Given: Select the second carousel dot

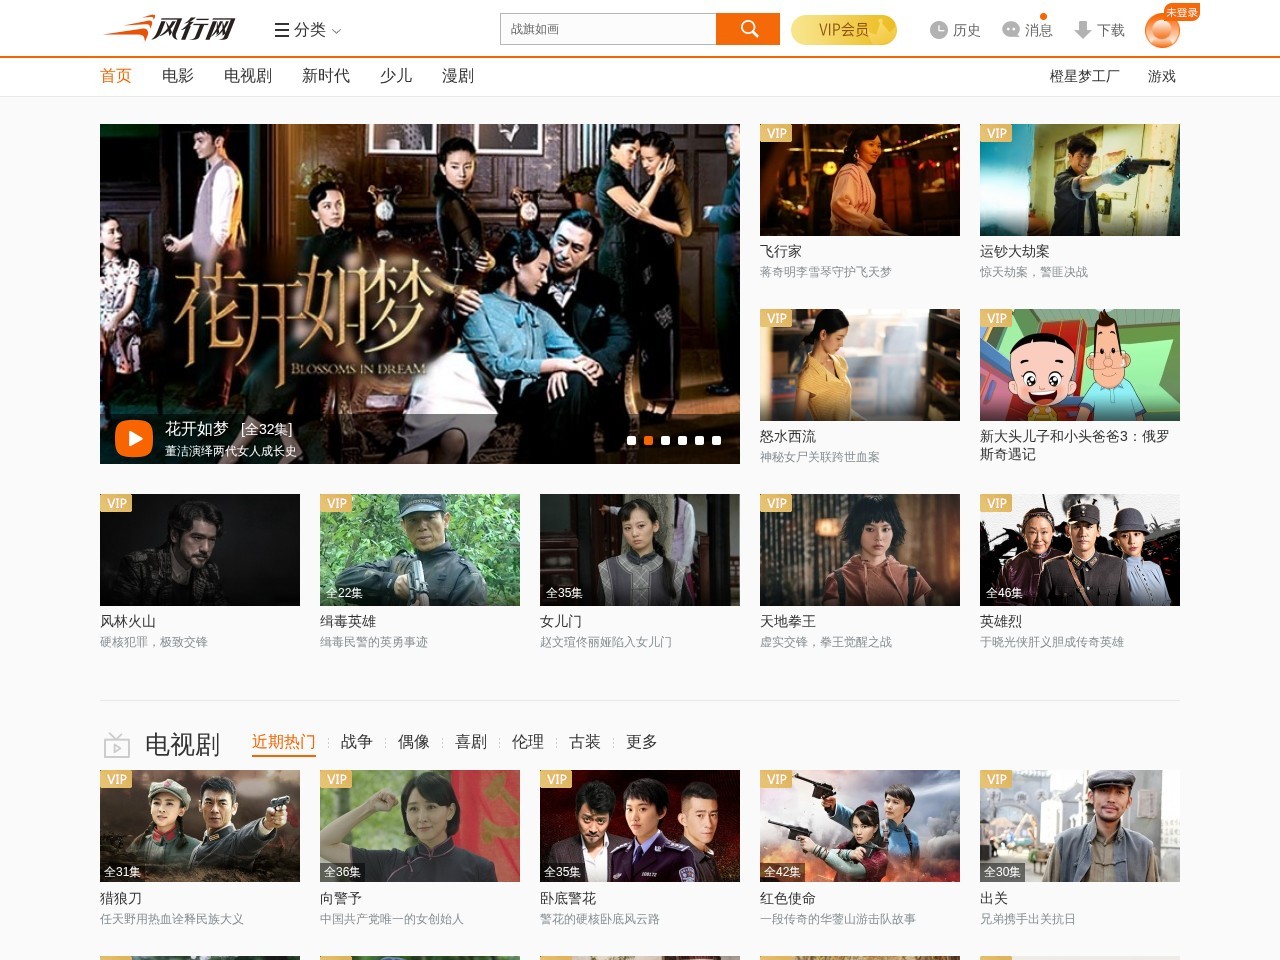Looking at the screenshot, I should [x=648, y=440].
